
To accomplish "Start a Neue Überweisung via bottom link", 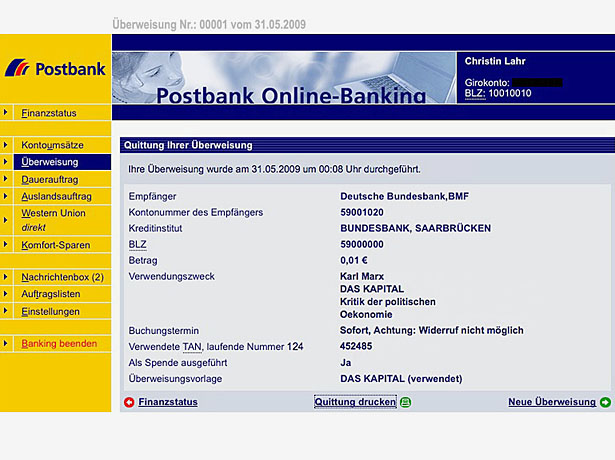I will tap(551, 402).
